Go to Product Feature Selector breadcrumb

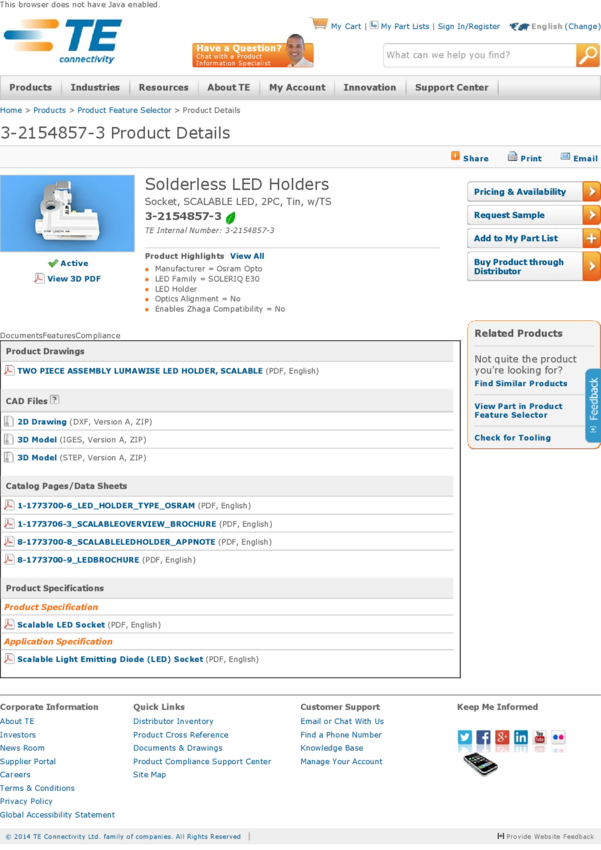click(x=124, y=110)
